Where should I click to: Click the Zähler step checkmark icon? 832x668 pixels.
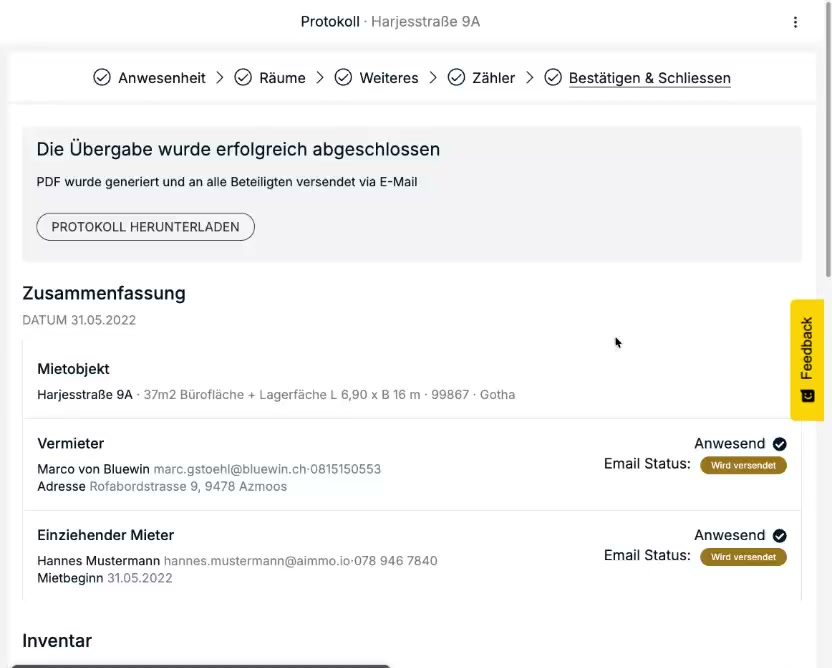tap(456, 78)
